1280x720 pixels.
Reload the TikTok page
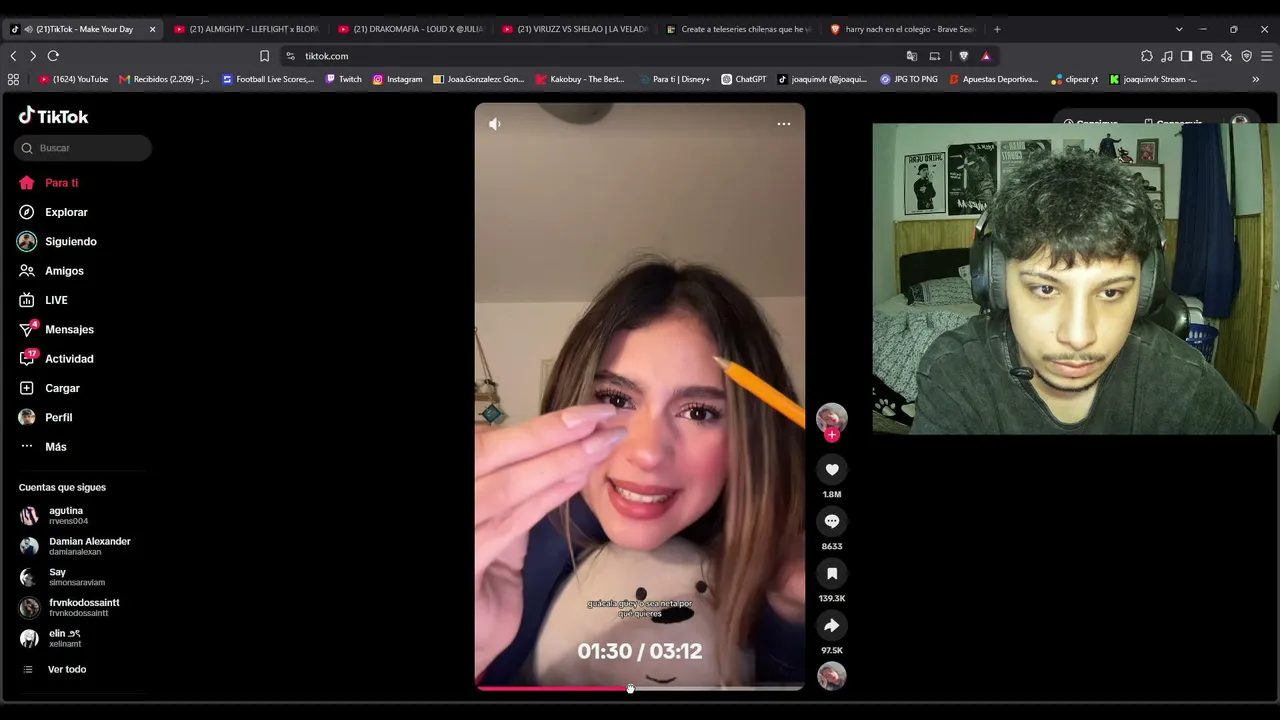pos(53,56)
